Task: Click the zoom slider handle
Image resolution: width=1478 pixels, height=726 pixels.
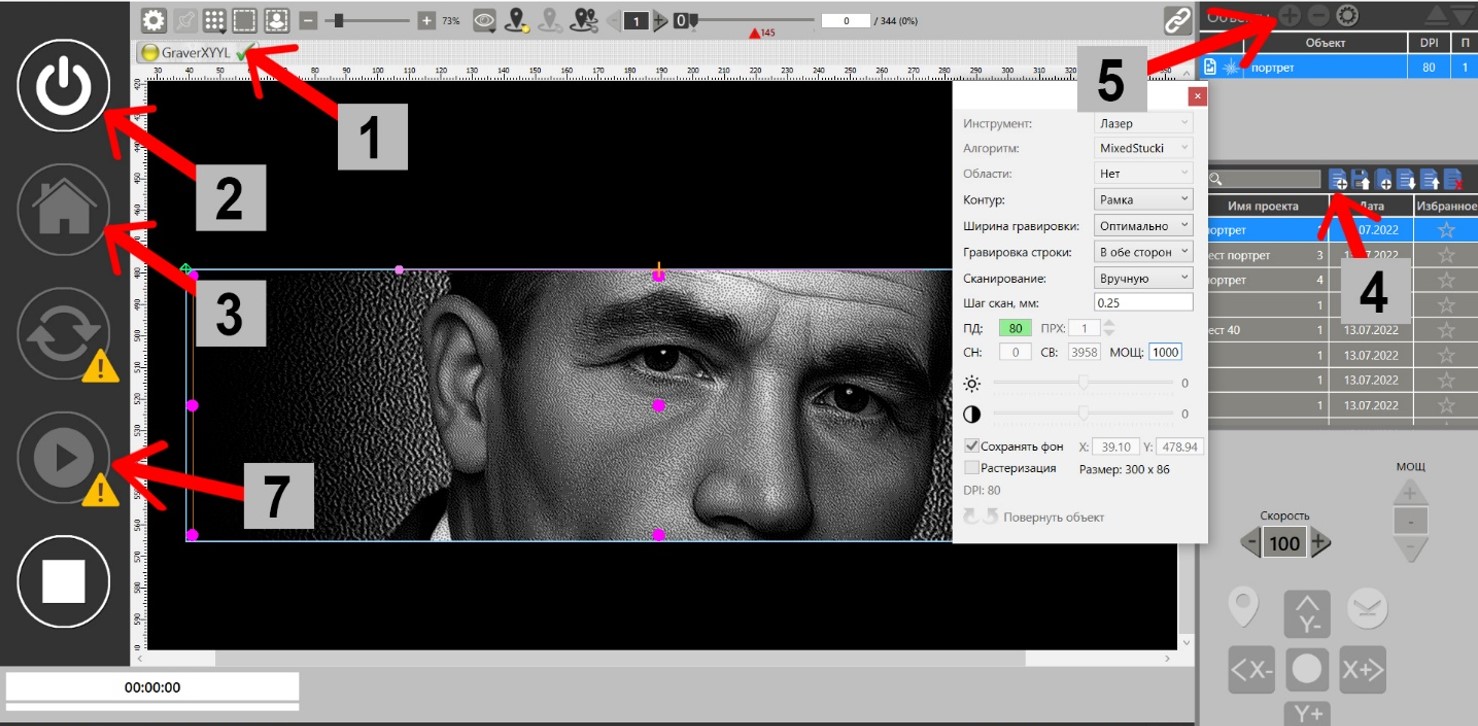Action: point(340,20)
